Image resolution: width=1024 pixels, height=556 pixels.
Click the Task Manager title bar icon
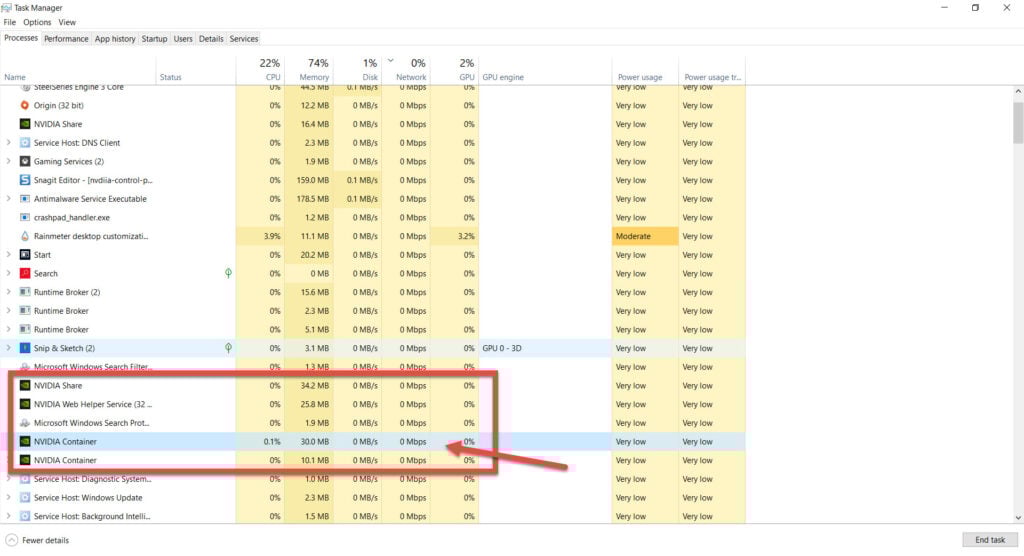[x=7, y=8]
